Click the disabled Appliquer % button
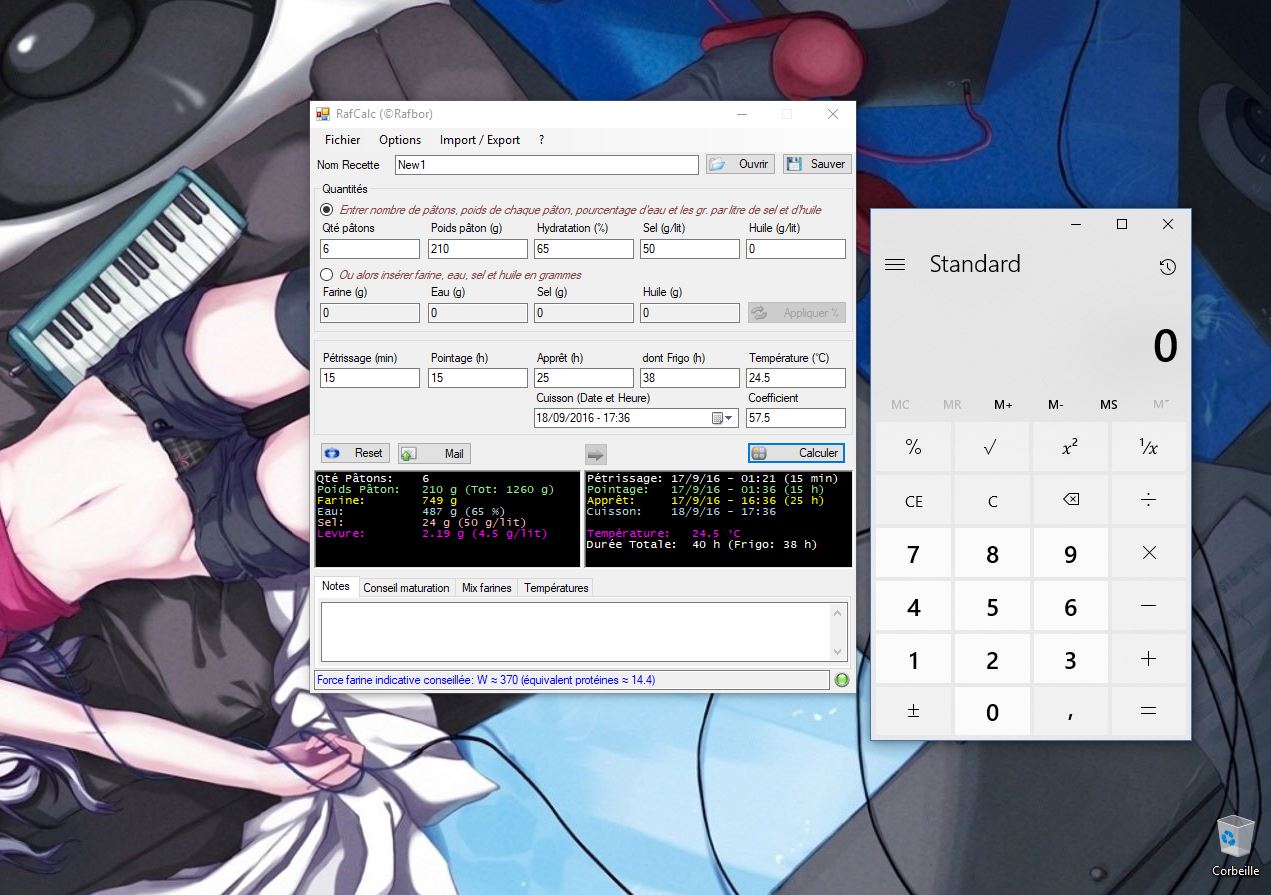The width and height of the screenshot is (1271, 895). pos(797,313)
